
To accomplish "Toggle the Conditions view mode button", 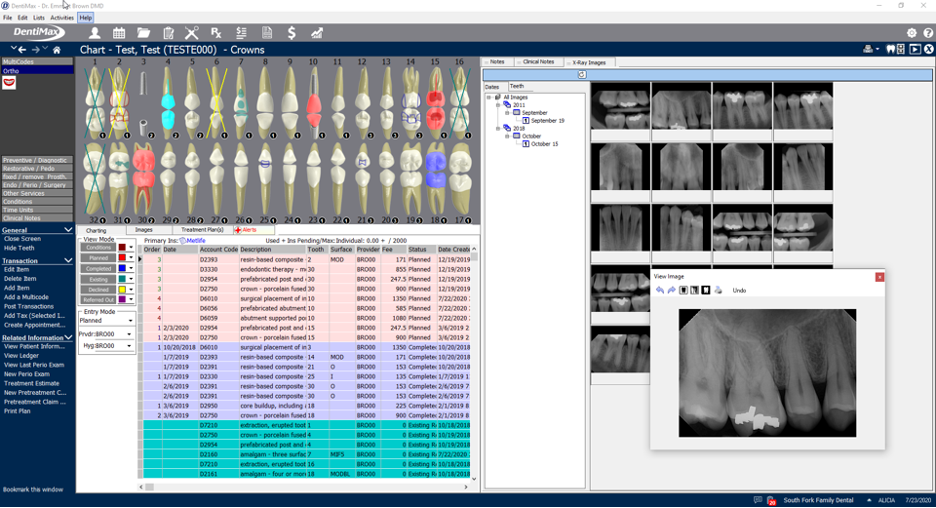I will pyautogui.click(x=98, y=247).
